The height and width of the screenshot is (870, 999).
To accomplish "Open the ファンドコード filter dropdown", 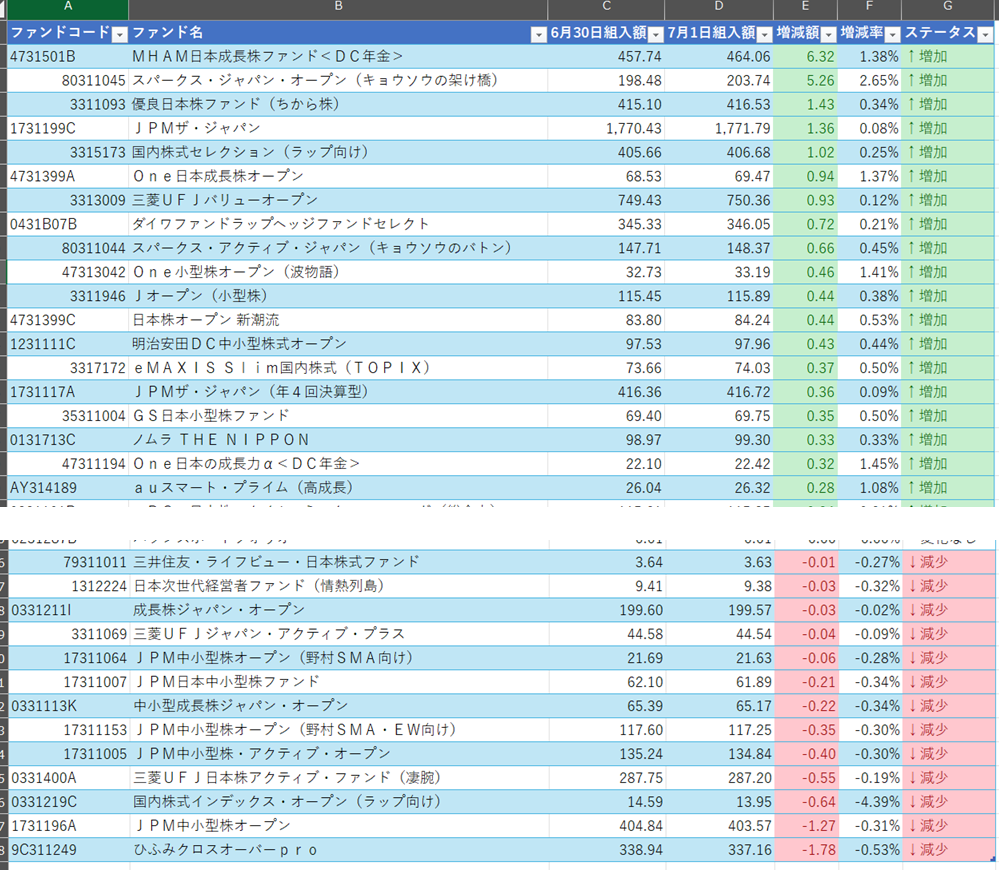I will 119,34.
